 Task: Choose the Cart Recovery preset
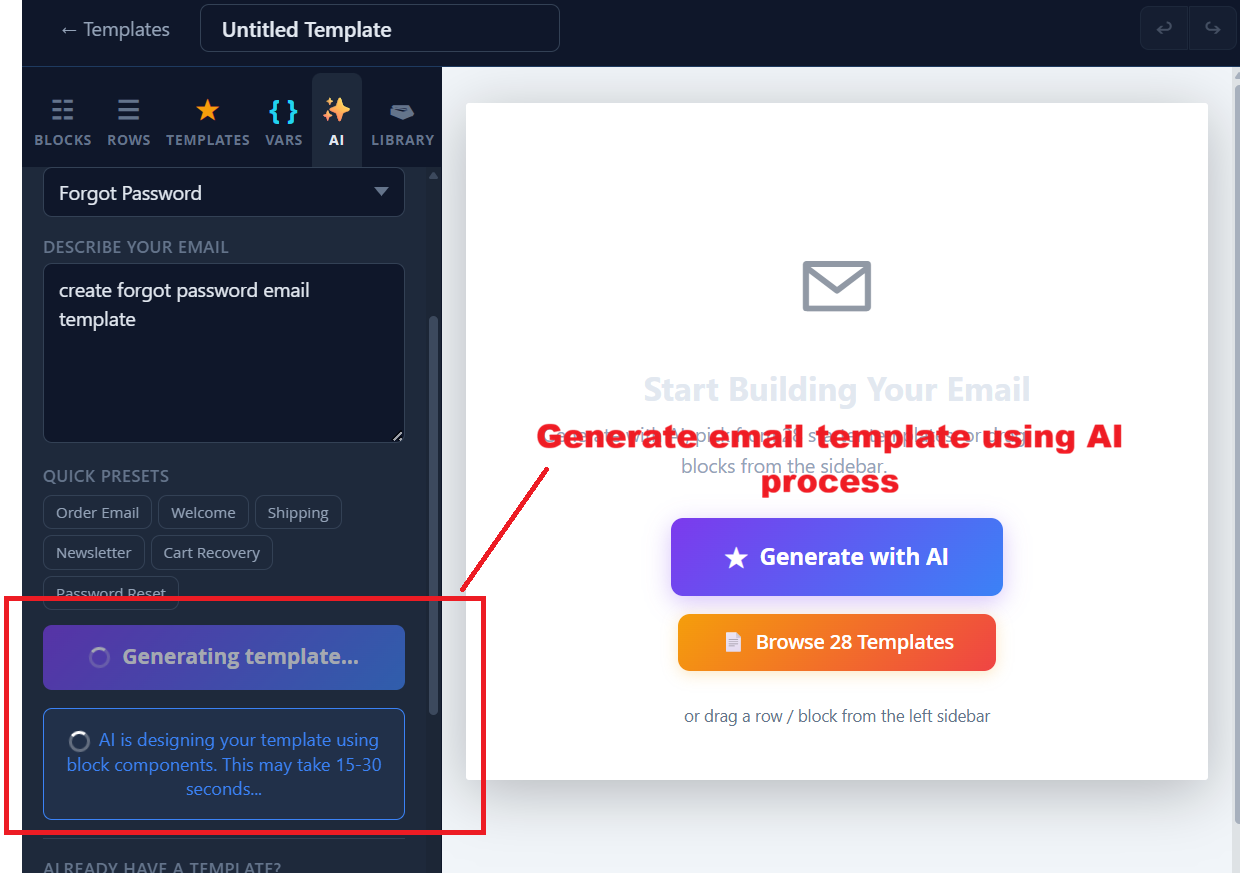pyautogui.click(x=211, y=552)
